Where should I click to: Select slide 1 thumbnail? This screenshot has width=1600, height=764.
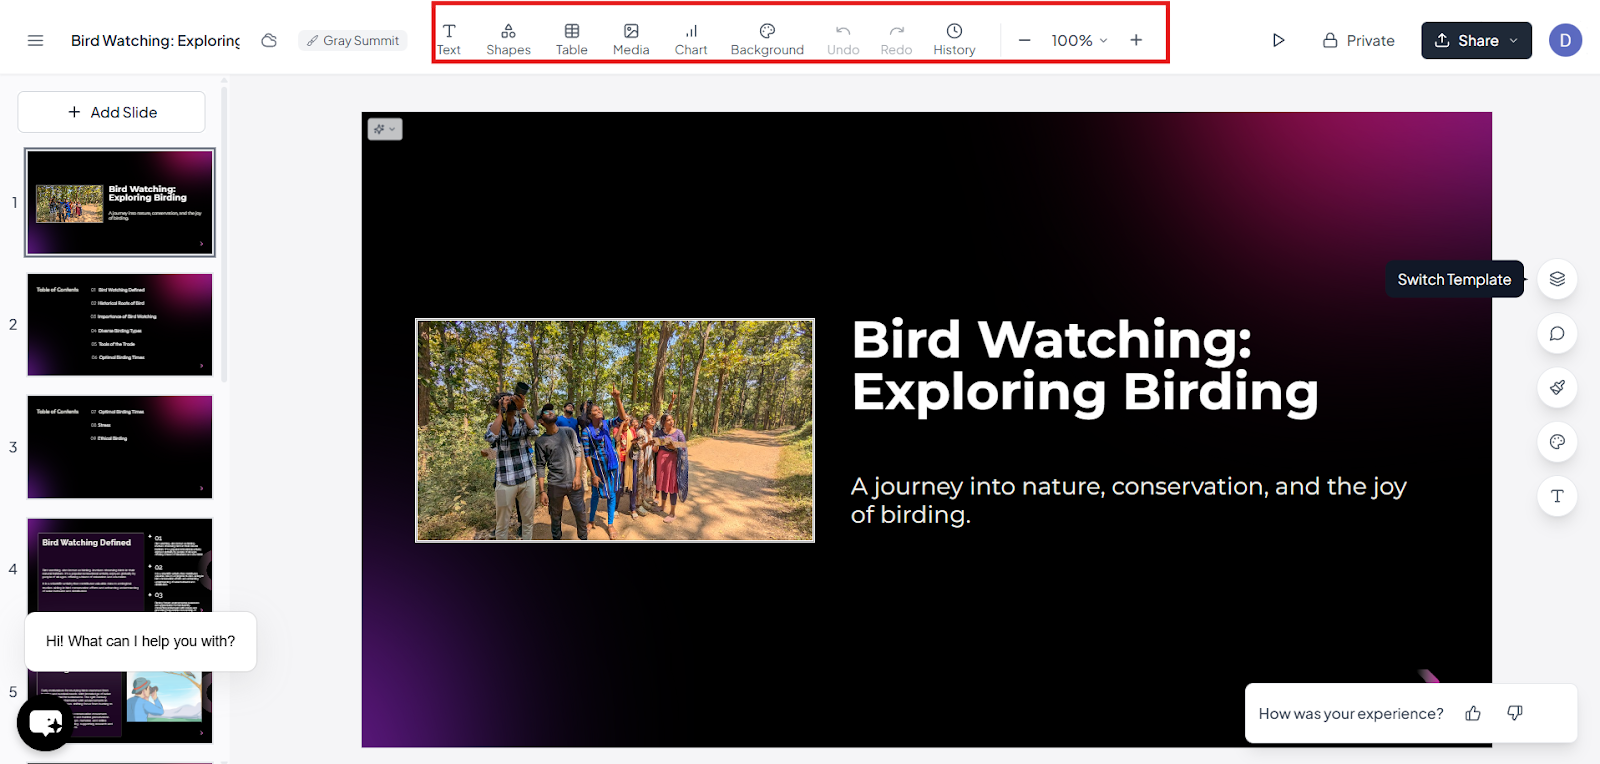click(120, 203)
